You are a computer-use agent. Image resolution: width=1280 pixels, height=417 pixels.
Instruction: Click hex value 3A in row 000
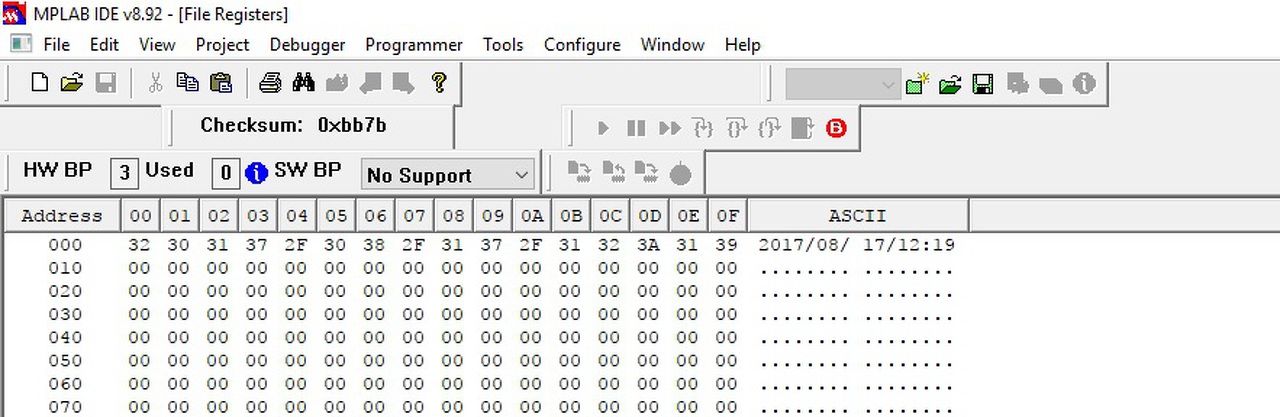point(648,245)
